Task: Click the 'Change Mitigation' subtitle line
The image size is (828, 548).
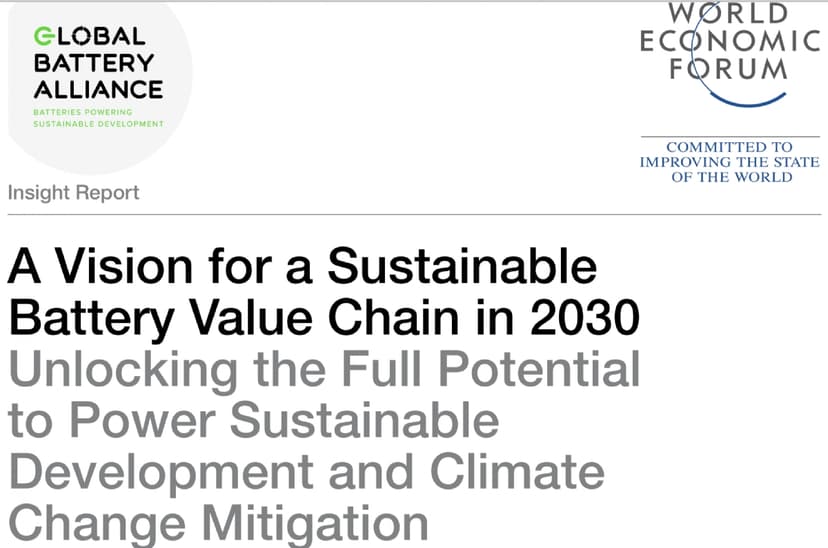Action: pos(218,523)
